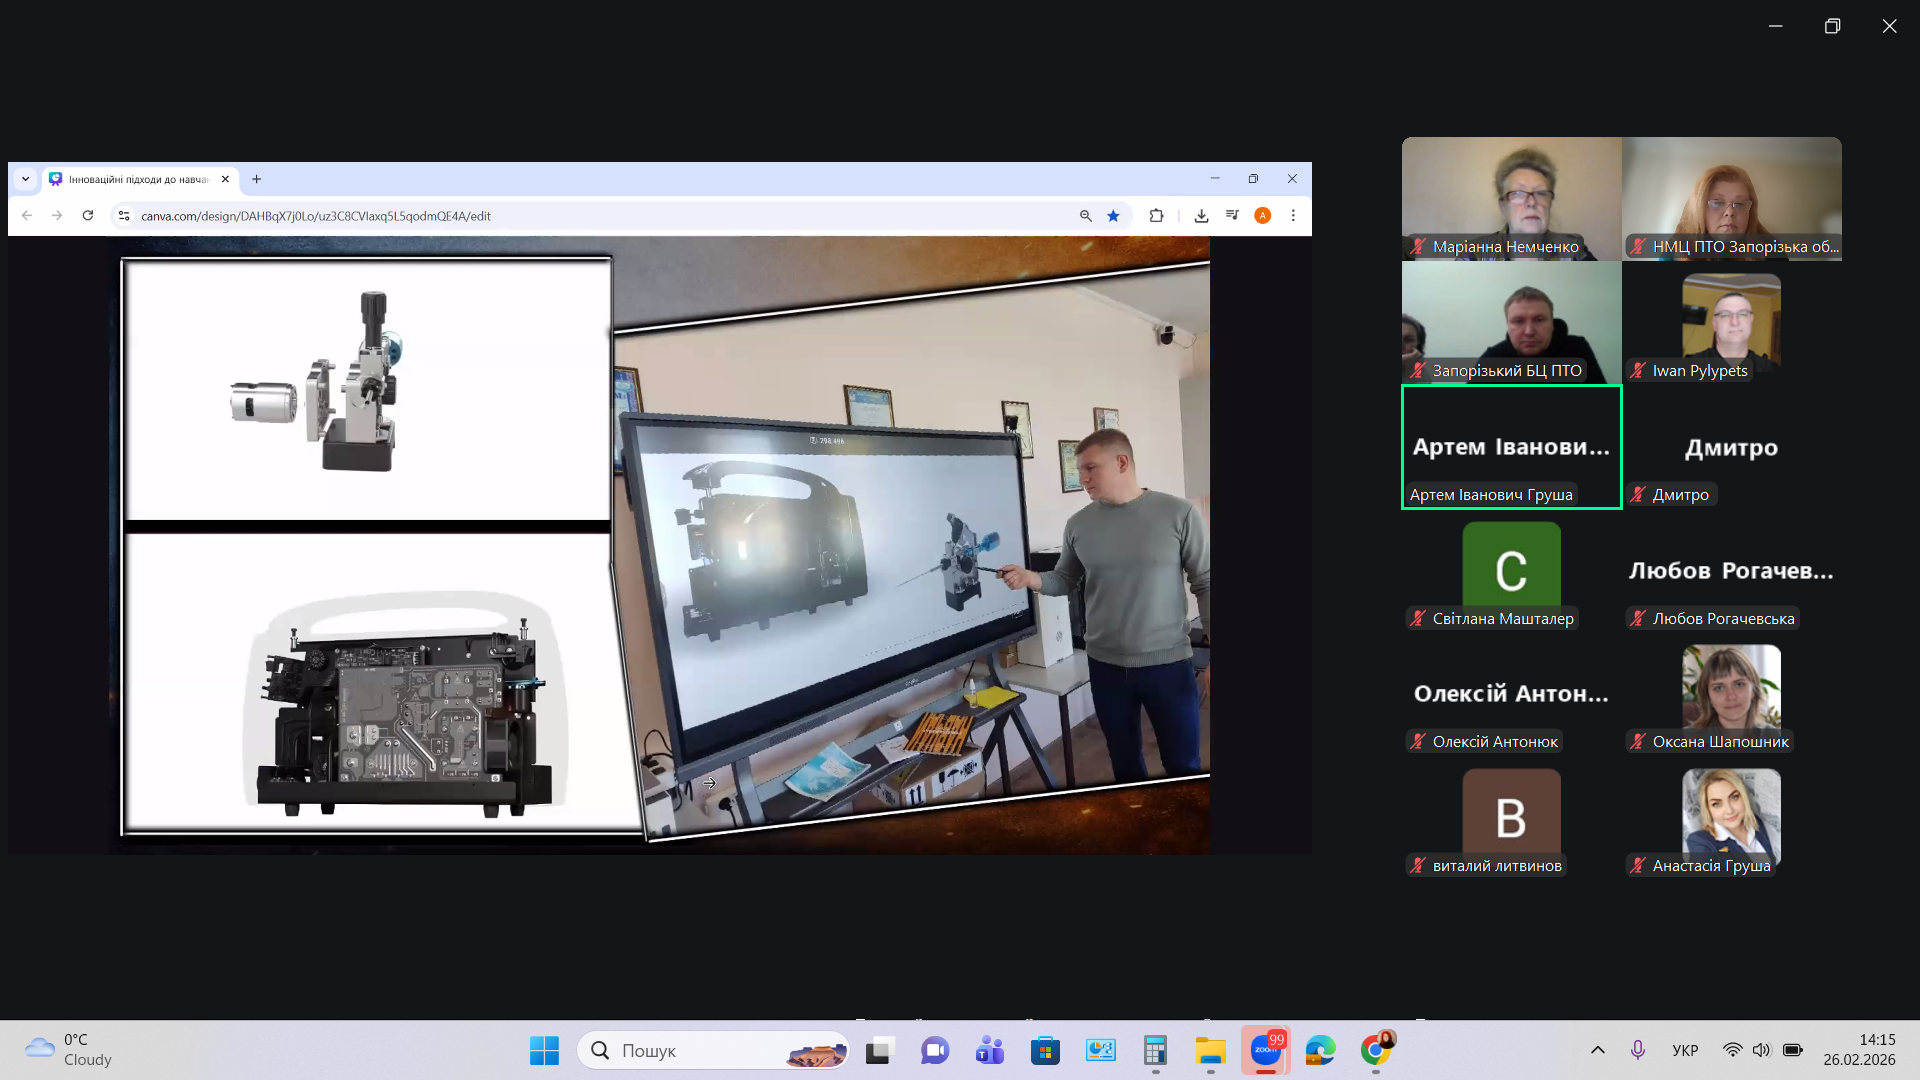This screenshot has width=1920, height=1080.
Task: Expand hidden system tray icons
Action: tap(1598, 1050)
